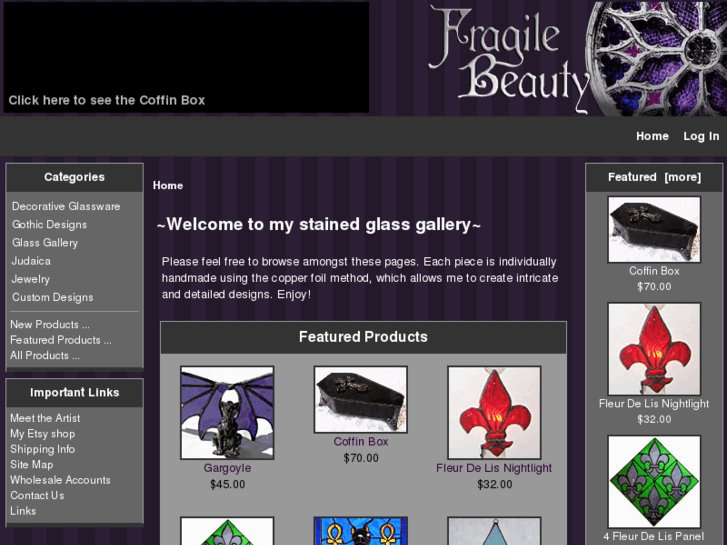Open the Contact Us page

[37, 495]
